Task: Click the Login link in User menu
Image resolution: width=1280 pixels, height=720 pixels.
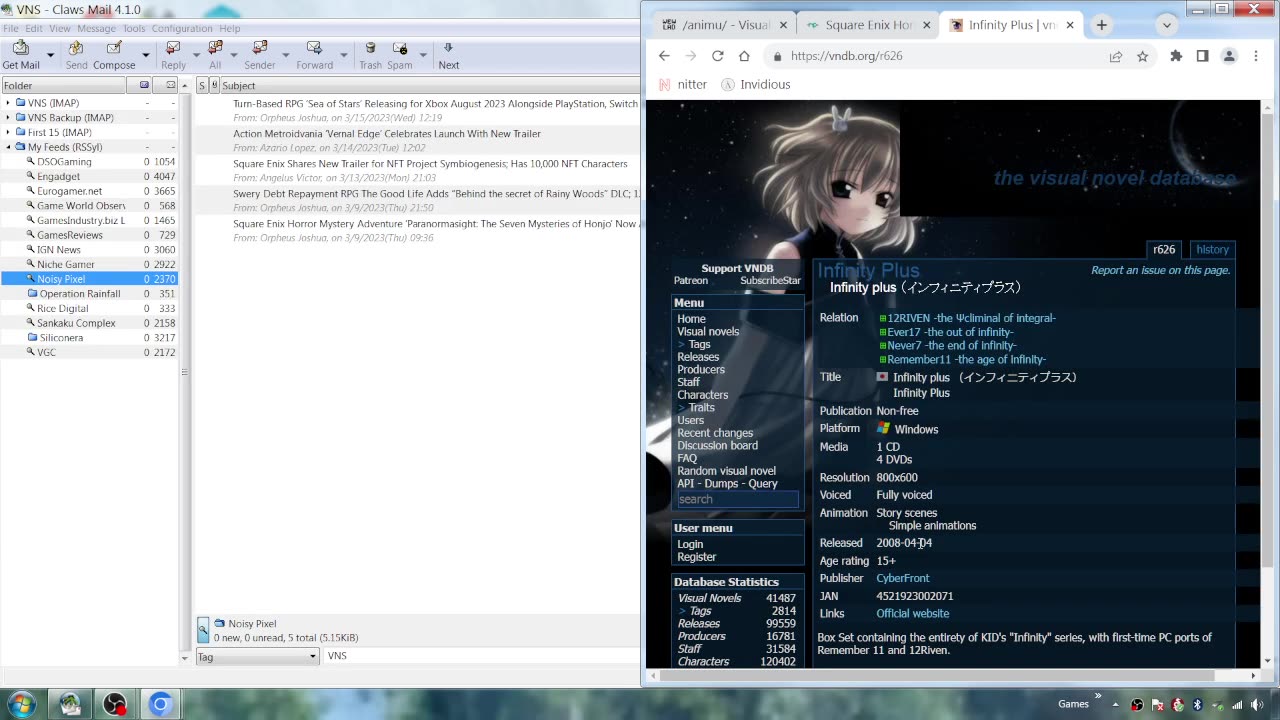Action: click(x=690, y=545)
